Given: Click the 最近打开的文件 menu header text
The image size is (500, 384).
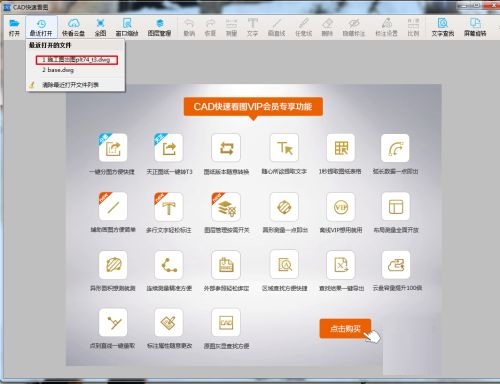Looking at the screenshot, I should coord(50,45).
